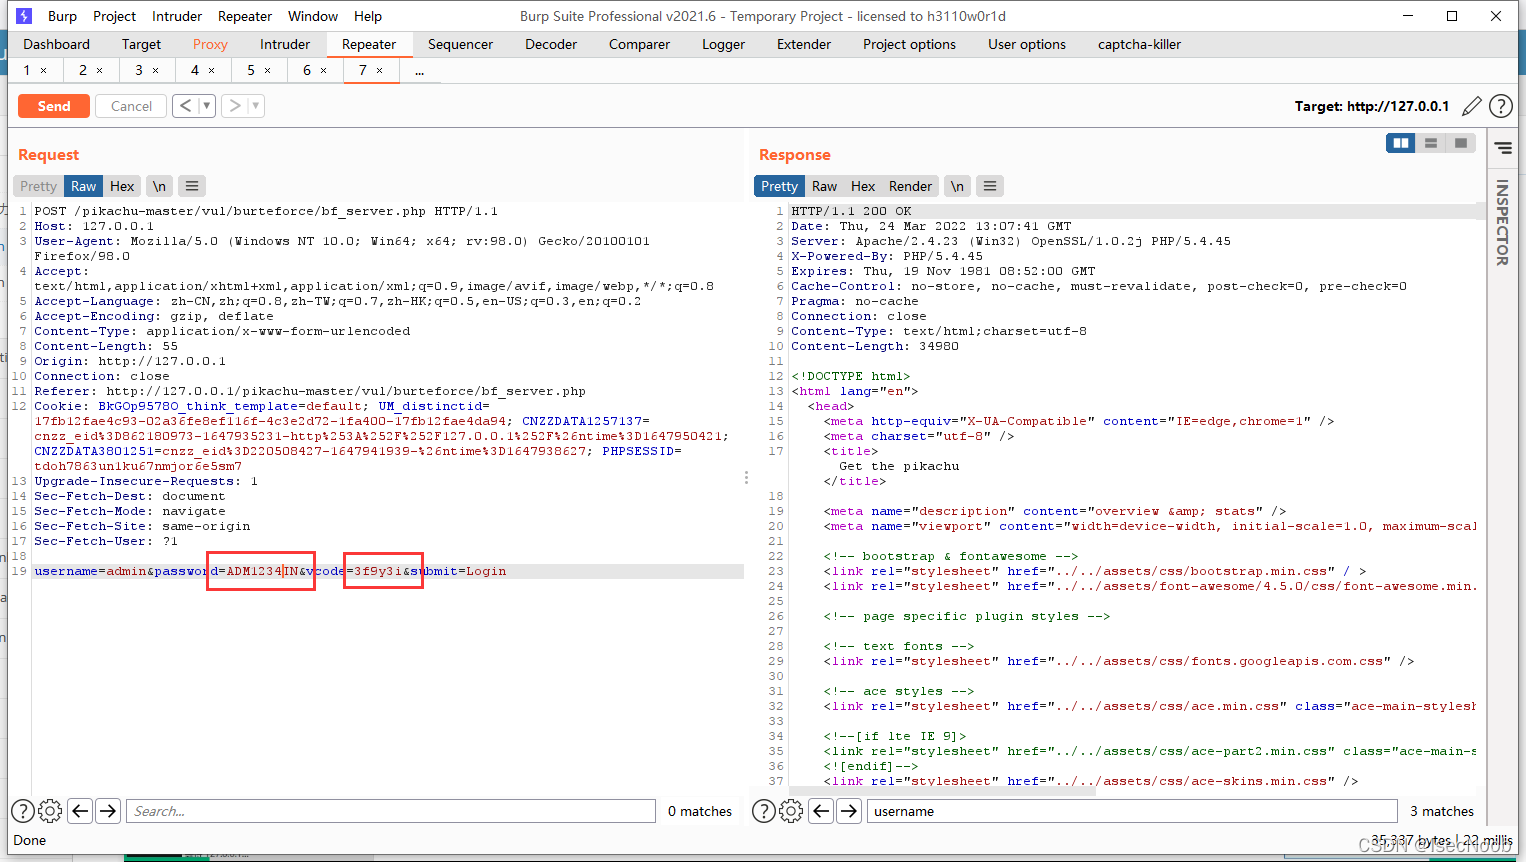Screen dimensions: 1526x862
Task: Open Request search help icon
Action: pyautogui.click(x=22, y=811)
